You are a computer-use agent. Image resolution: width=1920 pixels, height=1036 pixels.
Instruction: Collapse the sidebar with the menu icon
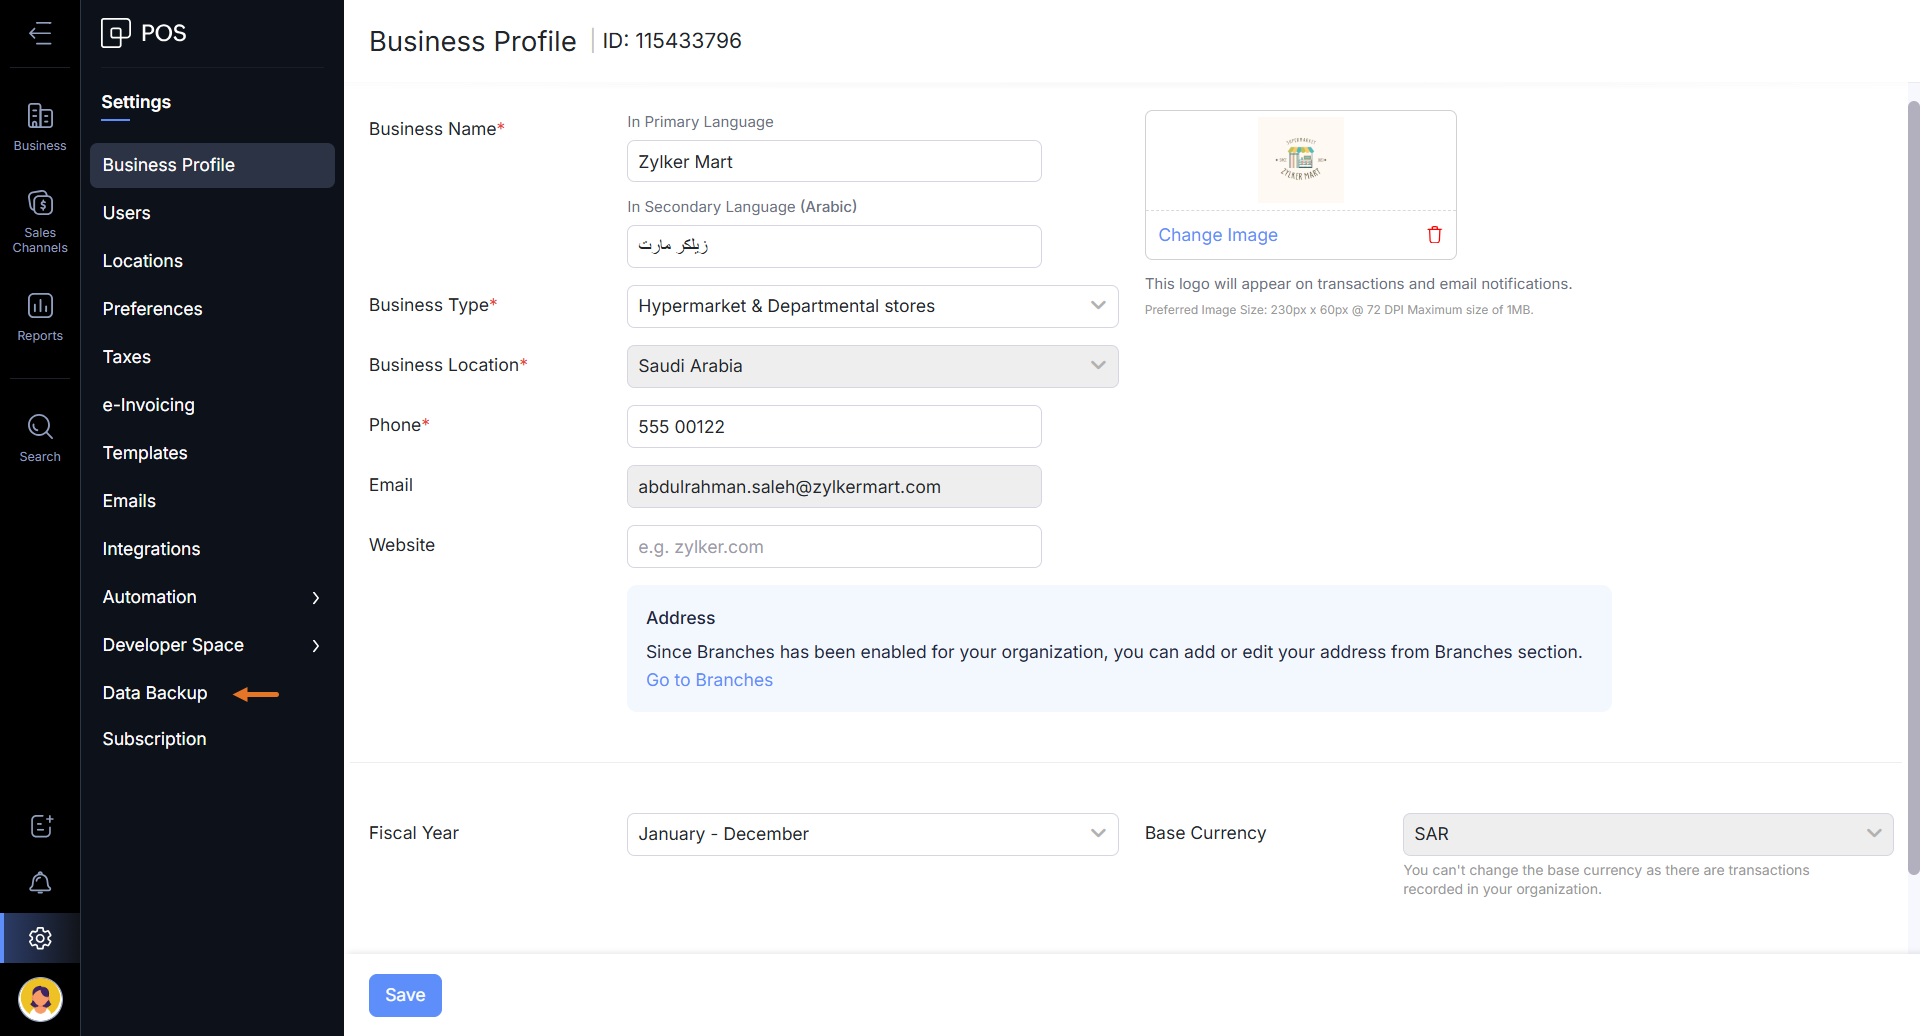pyautogui.click(x=40, y=34)
